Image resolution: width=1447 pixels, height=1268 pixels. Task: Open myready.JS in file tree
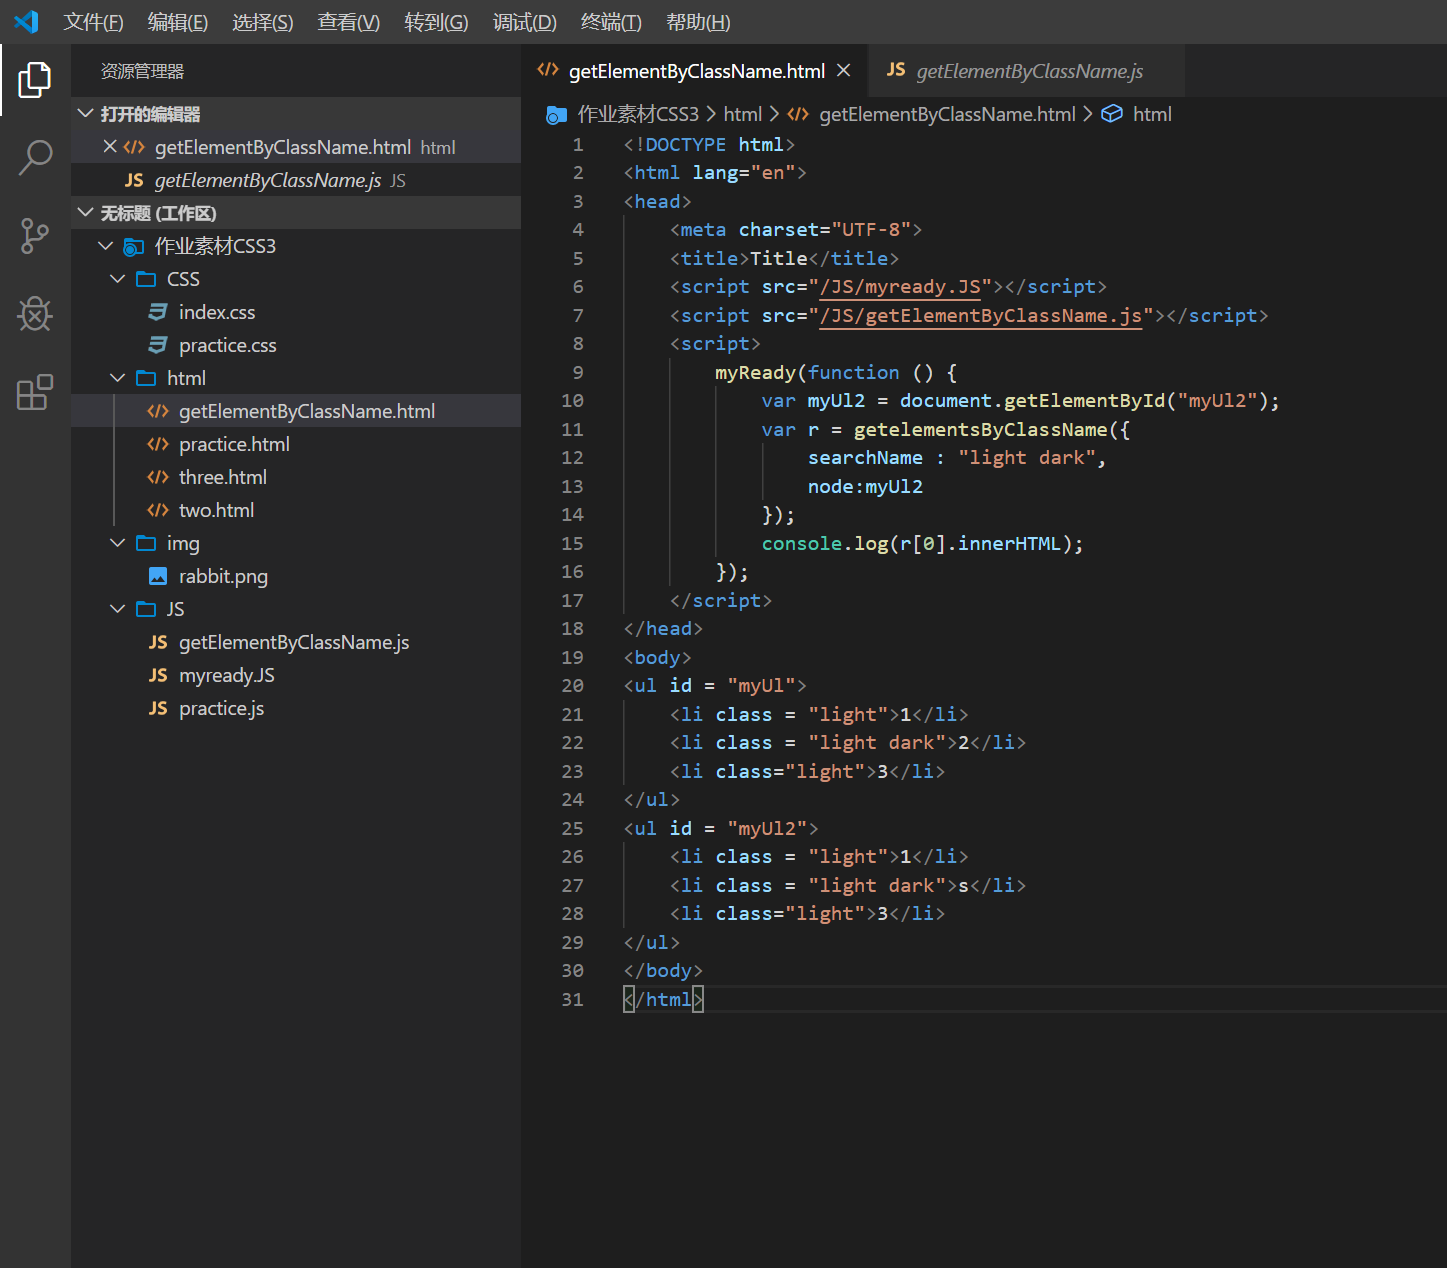pos(296,675)
